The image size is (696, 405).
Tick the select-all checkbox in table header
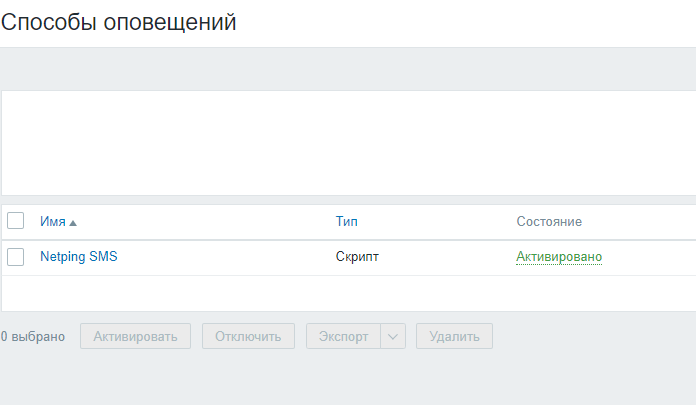click(16, 221)
